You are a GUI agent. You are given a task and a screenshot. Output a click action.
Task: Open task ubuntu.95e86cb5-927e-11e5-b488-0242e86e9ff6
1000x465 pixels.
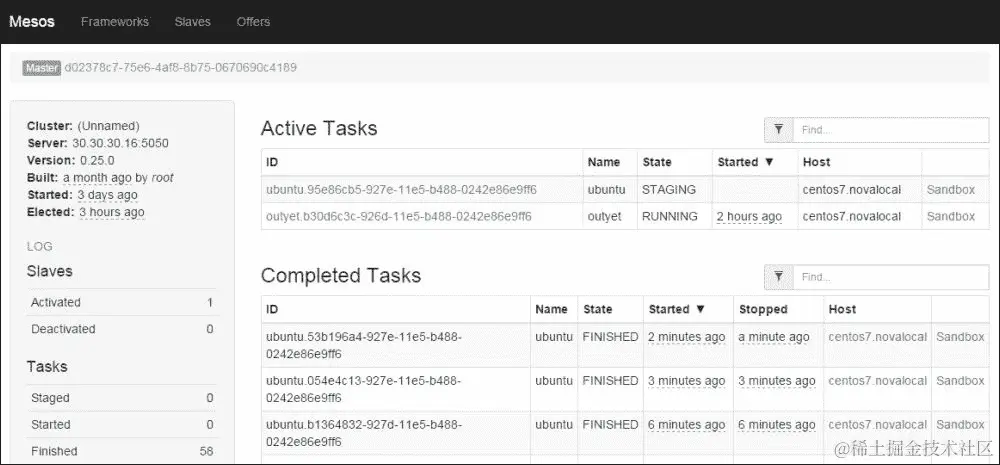point(401,189)
